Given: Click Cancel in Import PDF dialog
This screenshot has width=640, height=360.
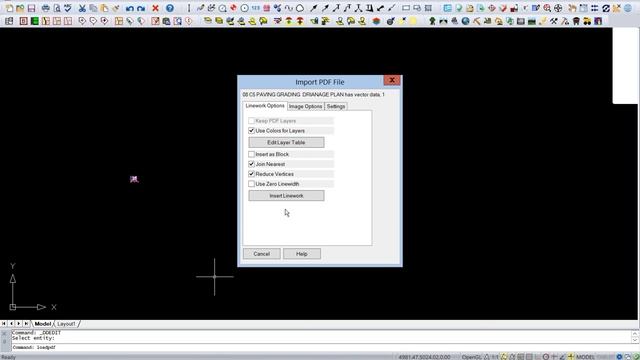Looking at the screenshot, I should tap(262, 254).
